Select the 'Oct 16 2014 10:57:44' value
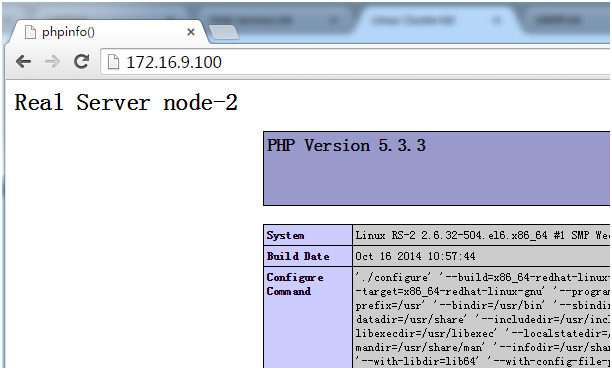Image resolution: width=612 pixels, height=370 pixels. tap(415, 256)
